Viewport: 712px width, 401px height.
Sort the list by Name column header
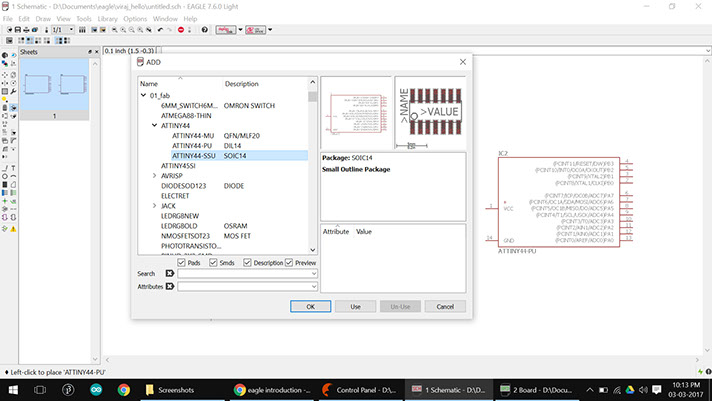149,84
